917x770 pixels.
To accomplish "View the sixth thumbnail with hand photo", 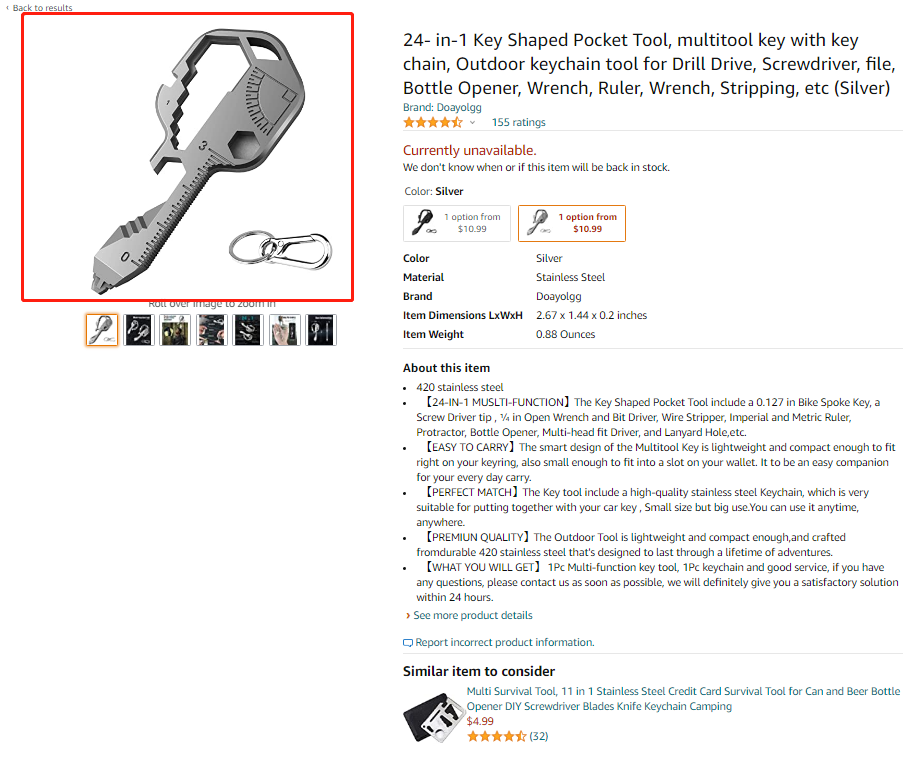I will (x=285, y=330).
